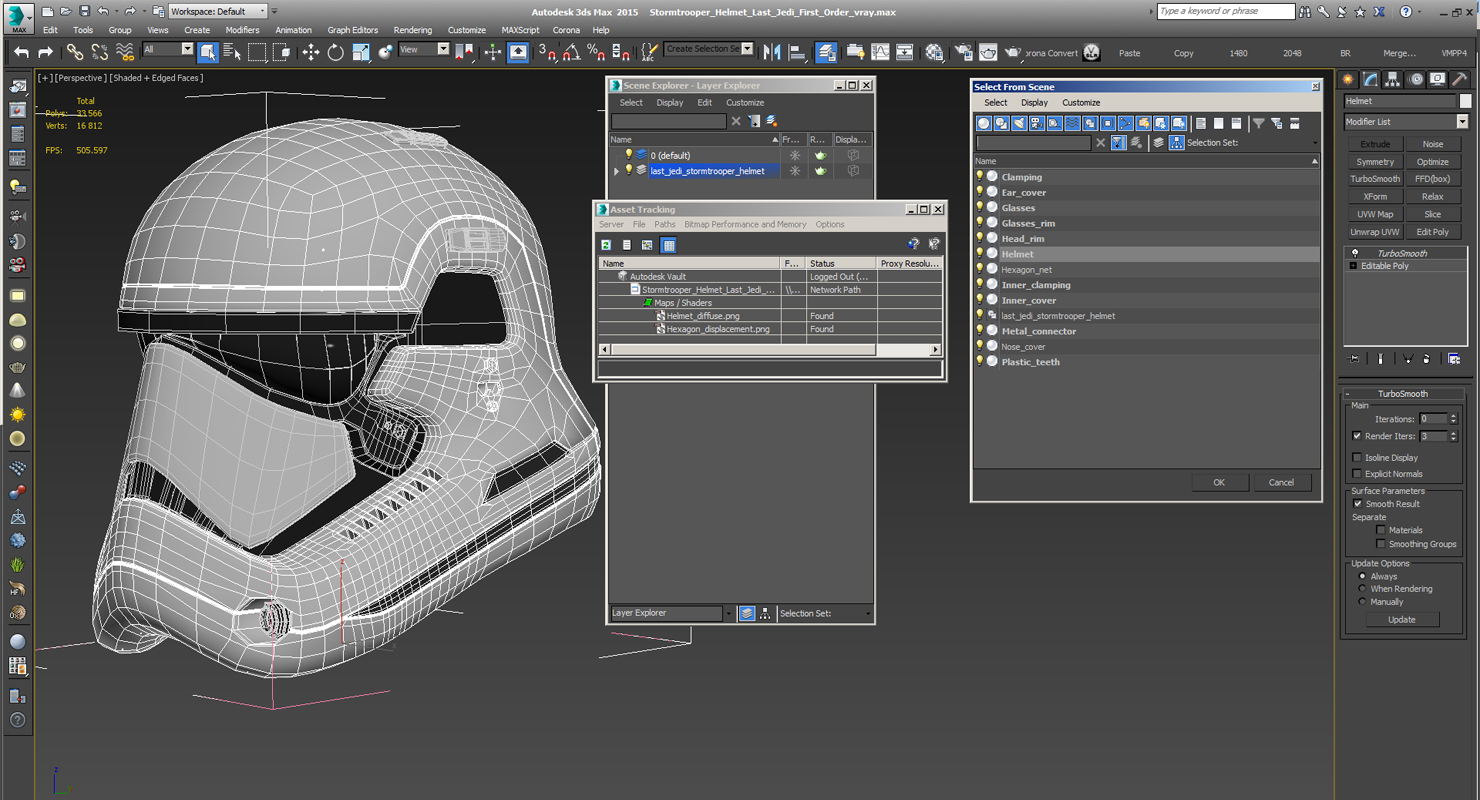
Task: Toggle the Render Iters checkbox
Action: (x=1357, y=436)
